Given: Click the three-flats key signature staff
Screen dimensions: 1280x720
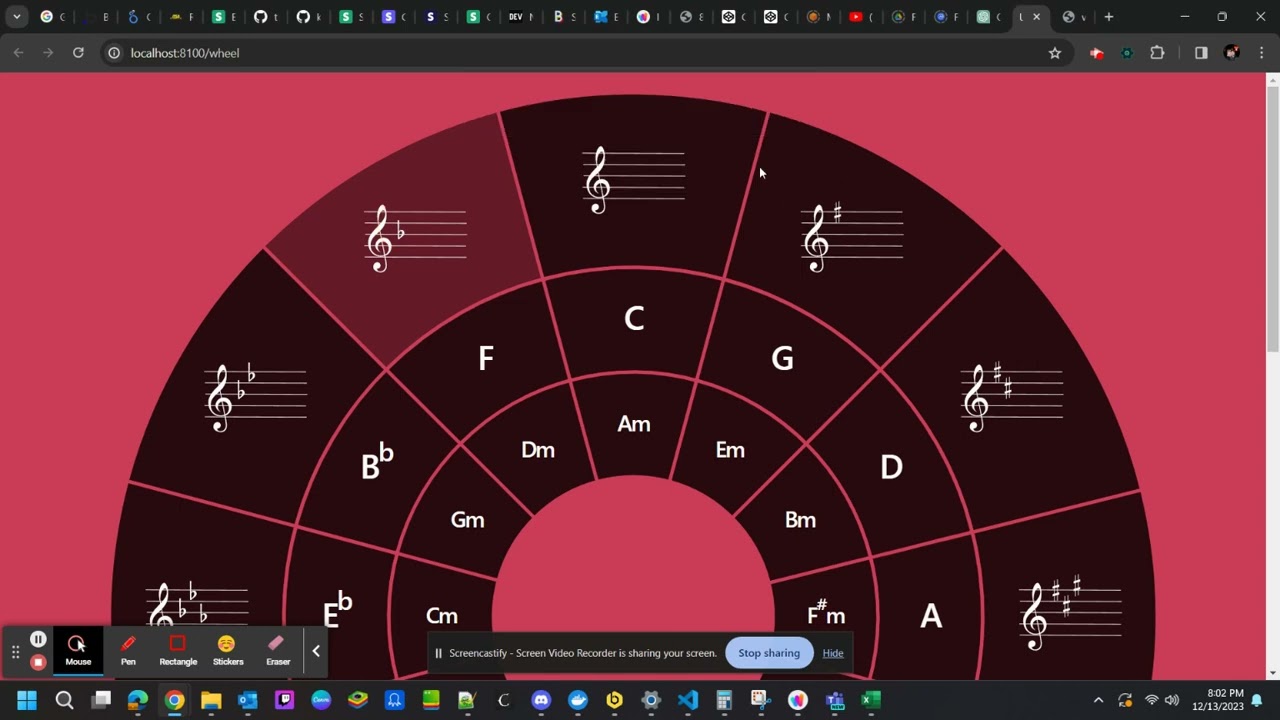Looking at the screenshot, I should (x=197, y=612).
